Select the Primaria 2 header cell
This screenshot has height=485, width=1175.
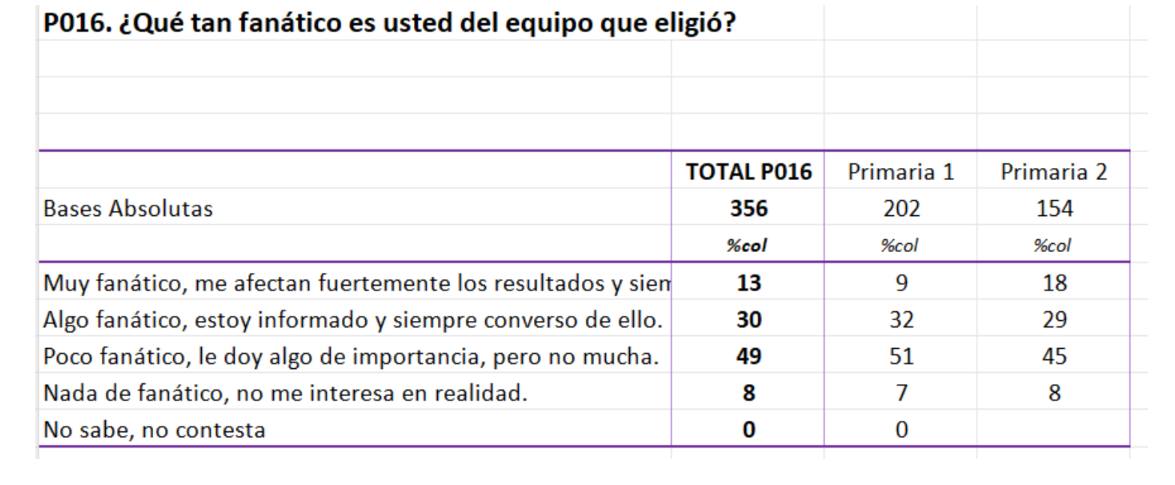tap(1054, 172)
